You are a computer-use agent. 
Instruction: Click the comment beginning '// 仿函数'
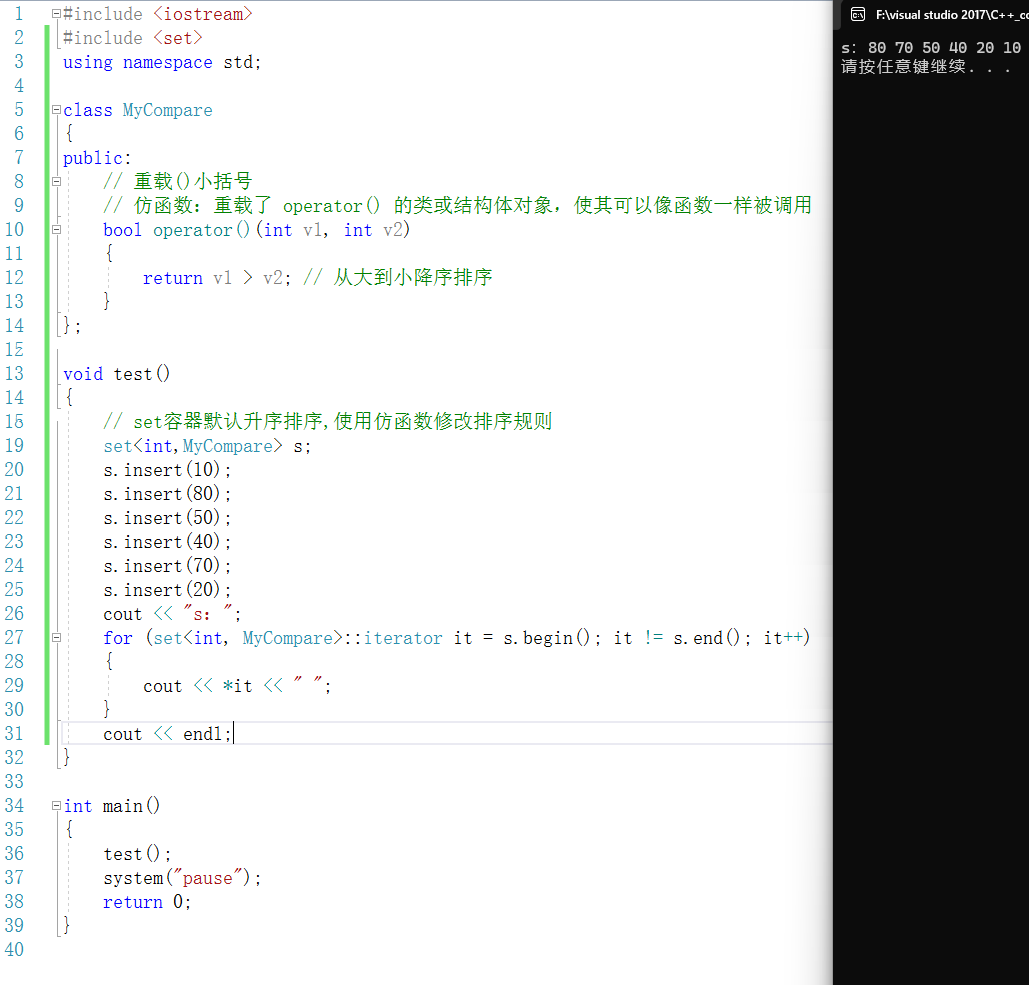coord(457,205)
